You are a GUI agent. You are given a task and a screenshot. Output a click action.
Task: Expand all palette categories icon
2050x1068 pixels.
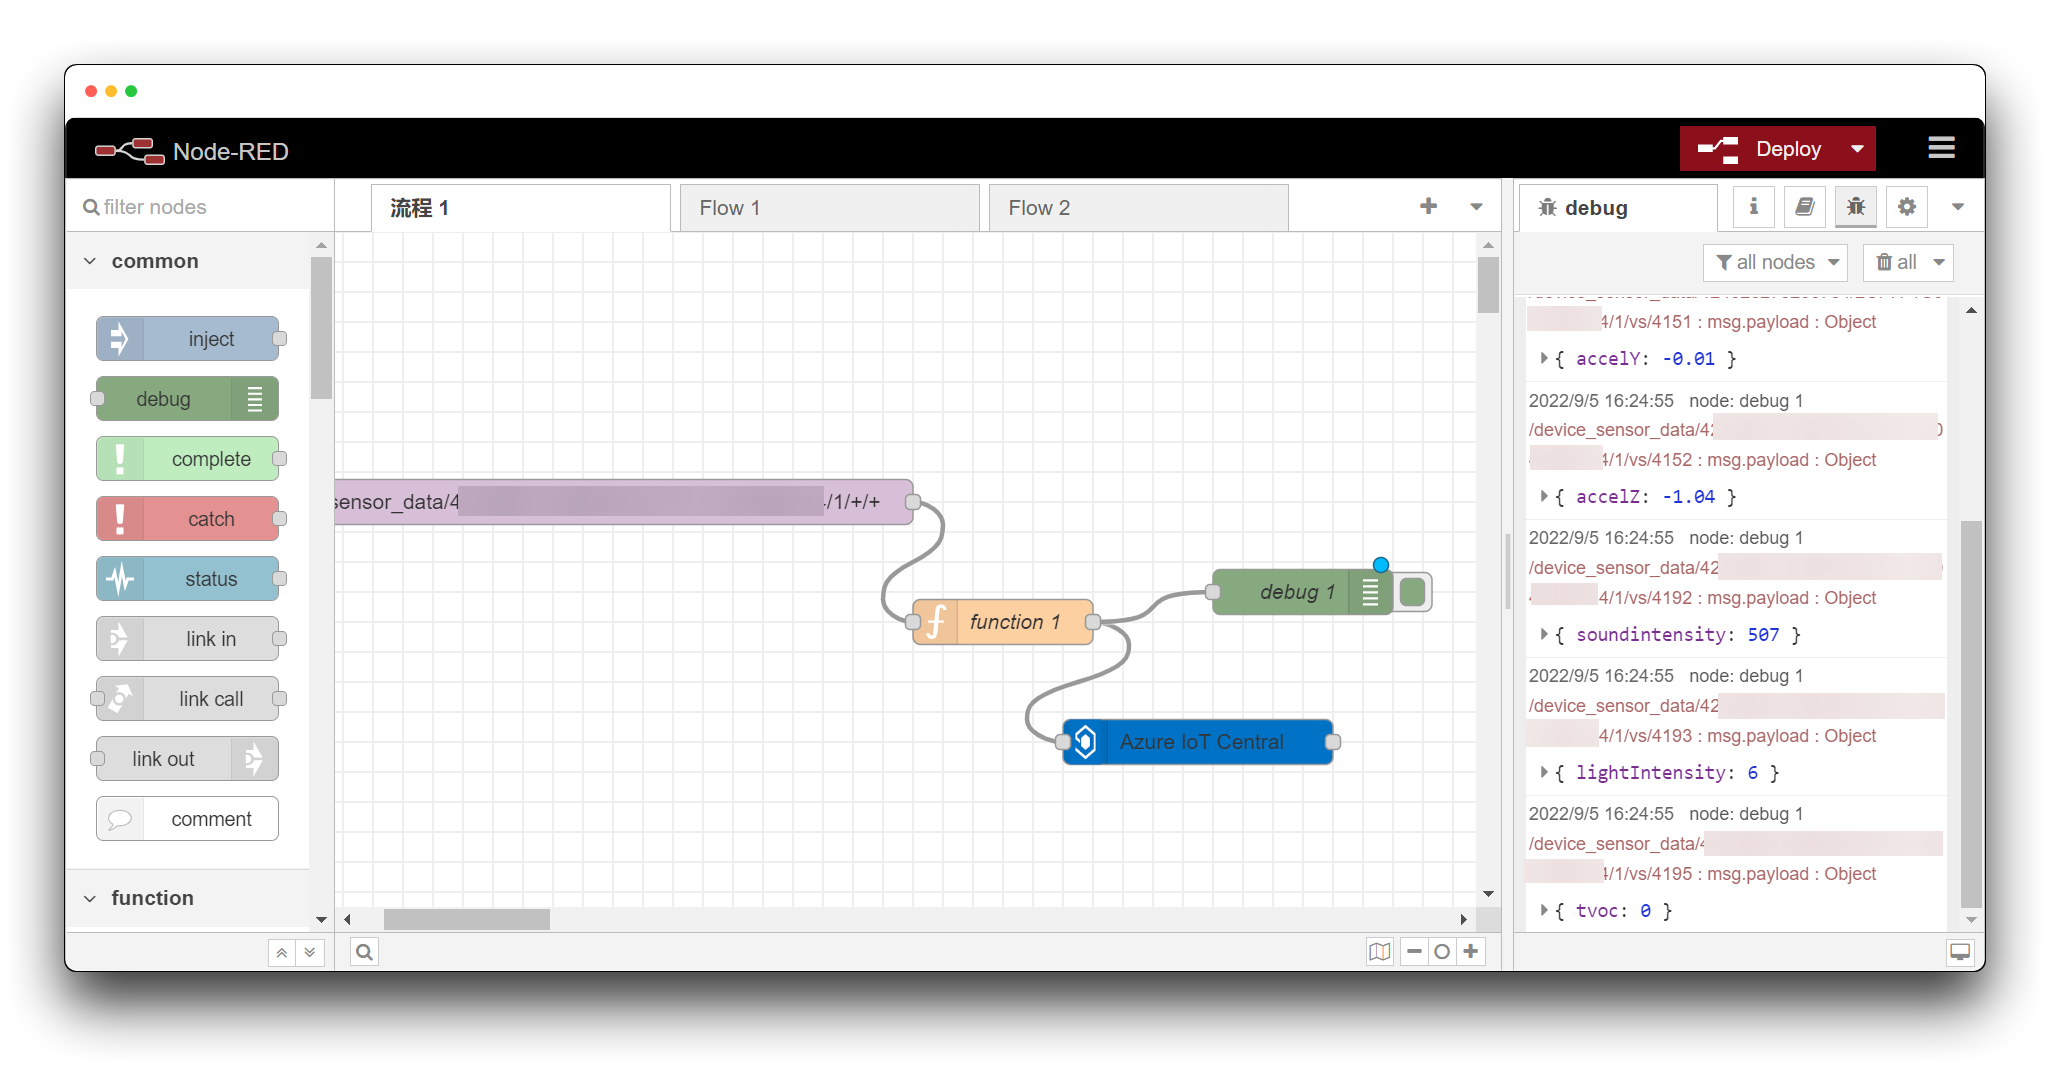[310, 953]
